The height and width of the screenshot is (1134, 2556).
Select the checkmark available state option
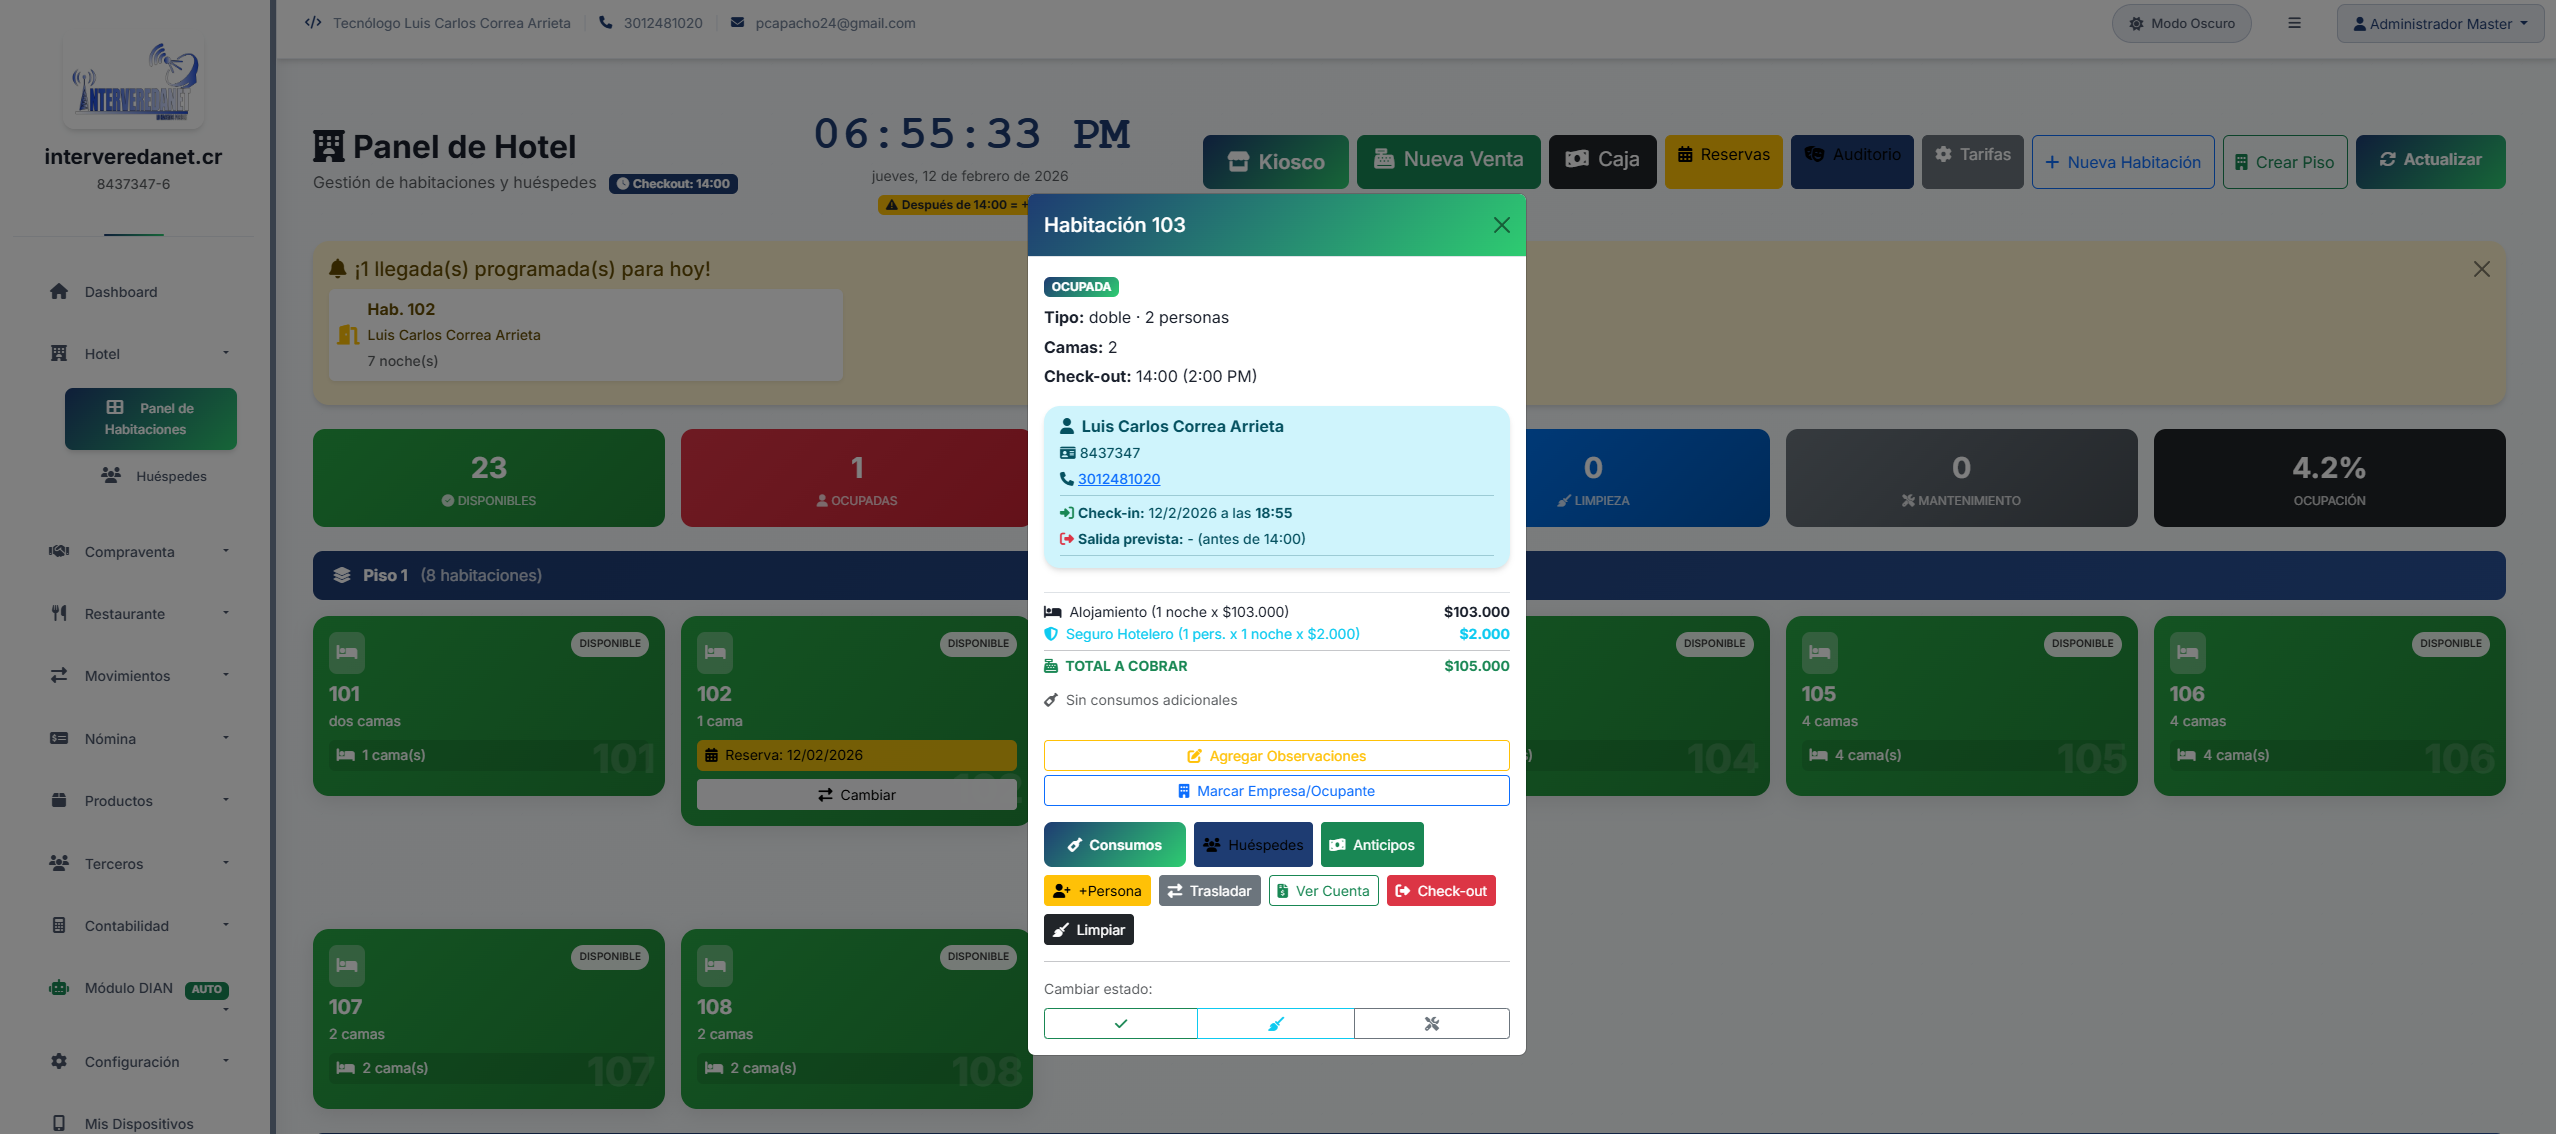coord(1120,1023)
